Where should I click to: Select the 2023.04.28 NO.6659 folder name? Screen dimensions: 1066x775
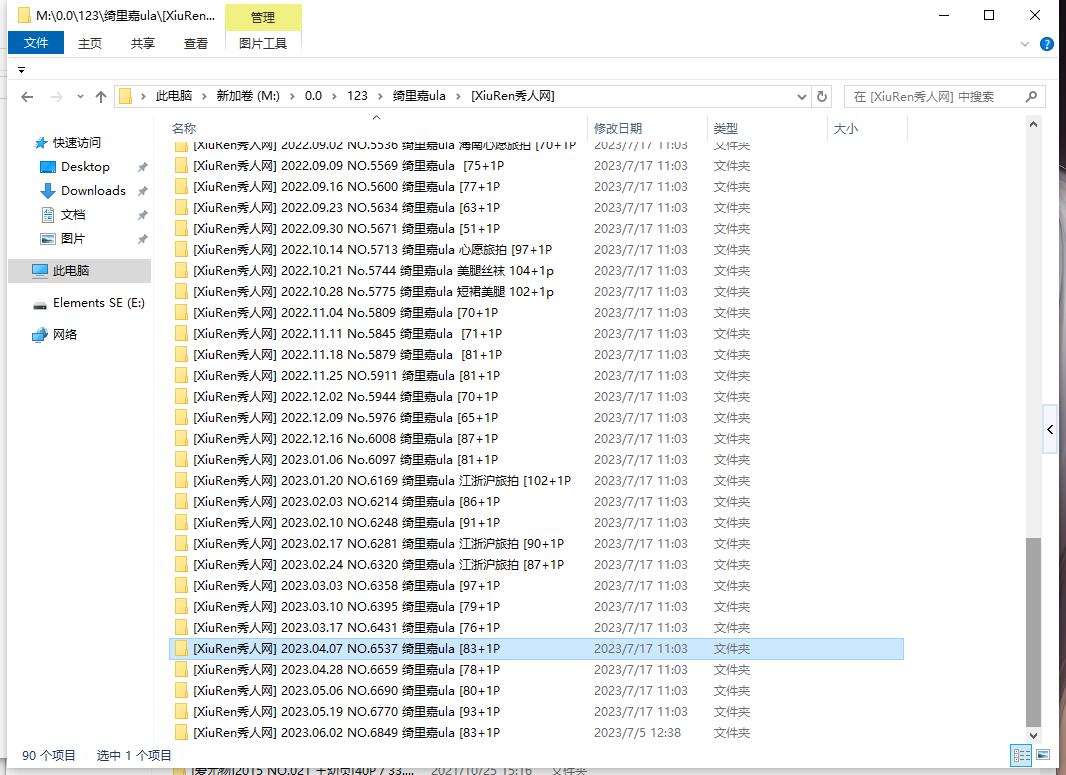pos(347,670)
